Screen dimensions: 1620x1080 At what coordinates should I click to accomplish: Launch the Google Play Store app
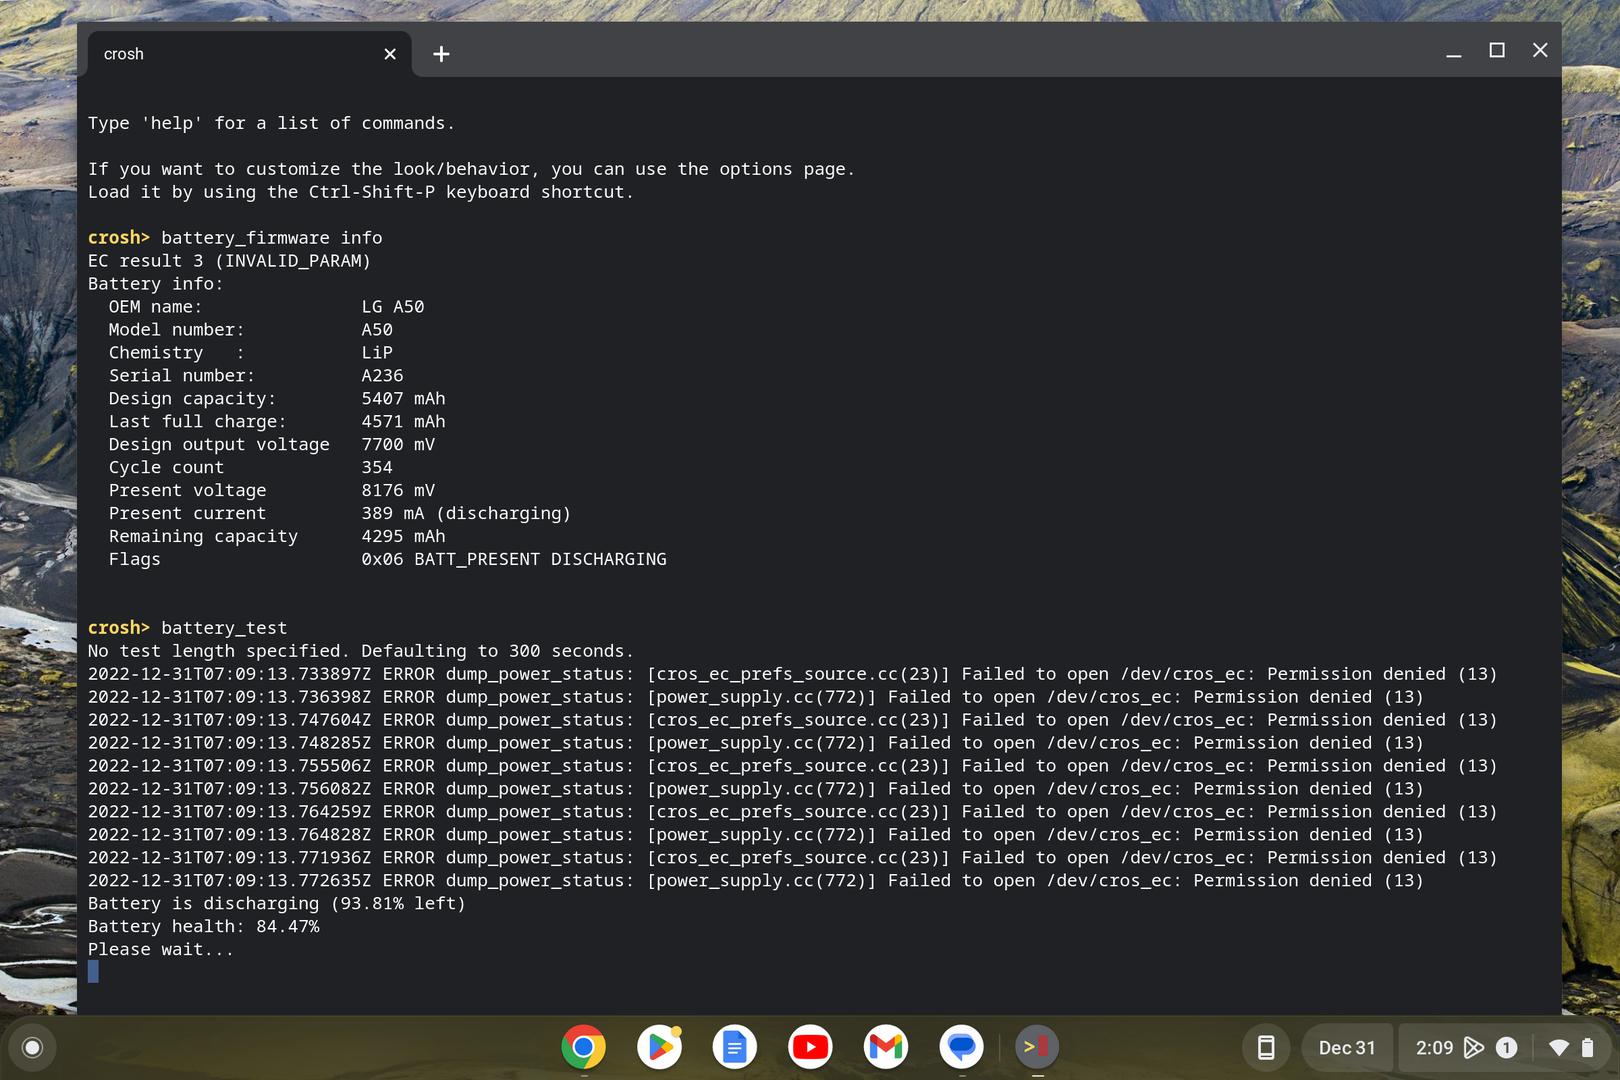[659, 1047]
